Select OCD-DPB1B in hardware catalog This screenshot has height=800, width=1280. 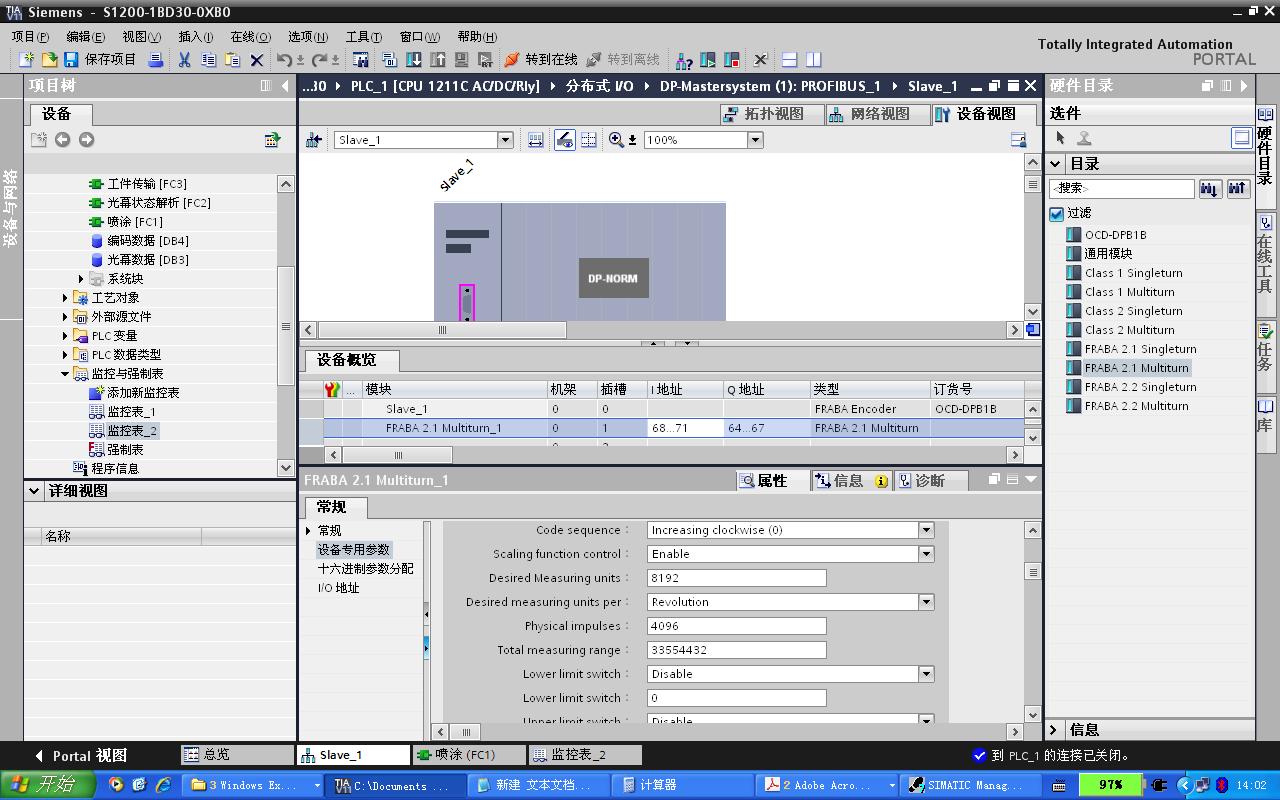coord(1116,235)
